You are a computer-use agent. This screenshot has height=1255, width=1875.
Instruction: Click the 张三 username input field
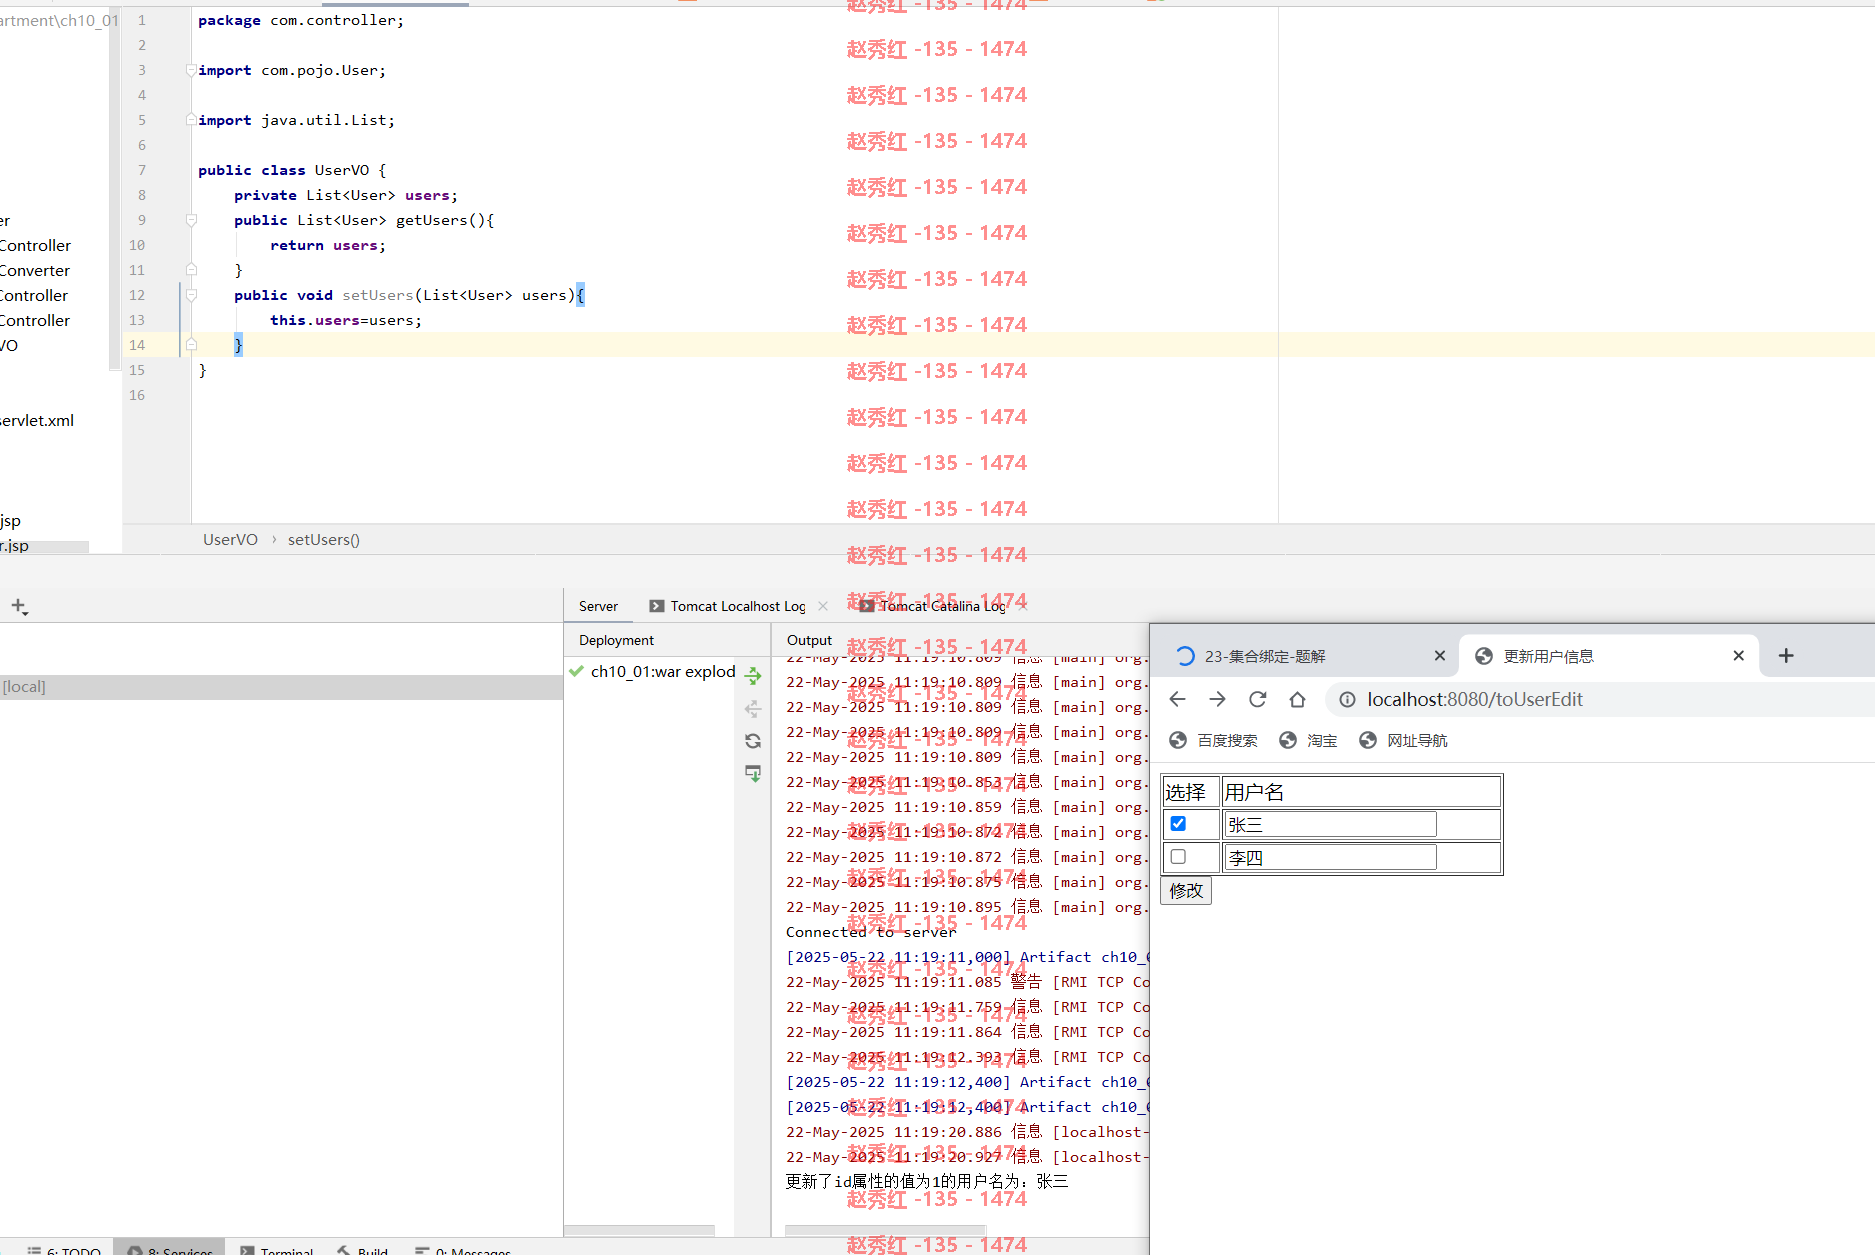(x=1330, y=824)
